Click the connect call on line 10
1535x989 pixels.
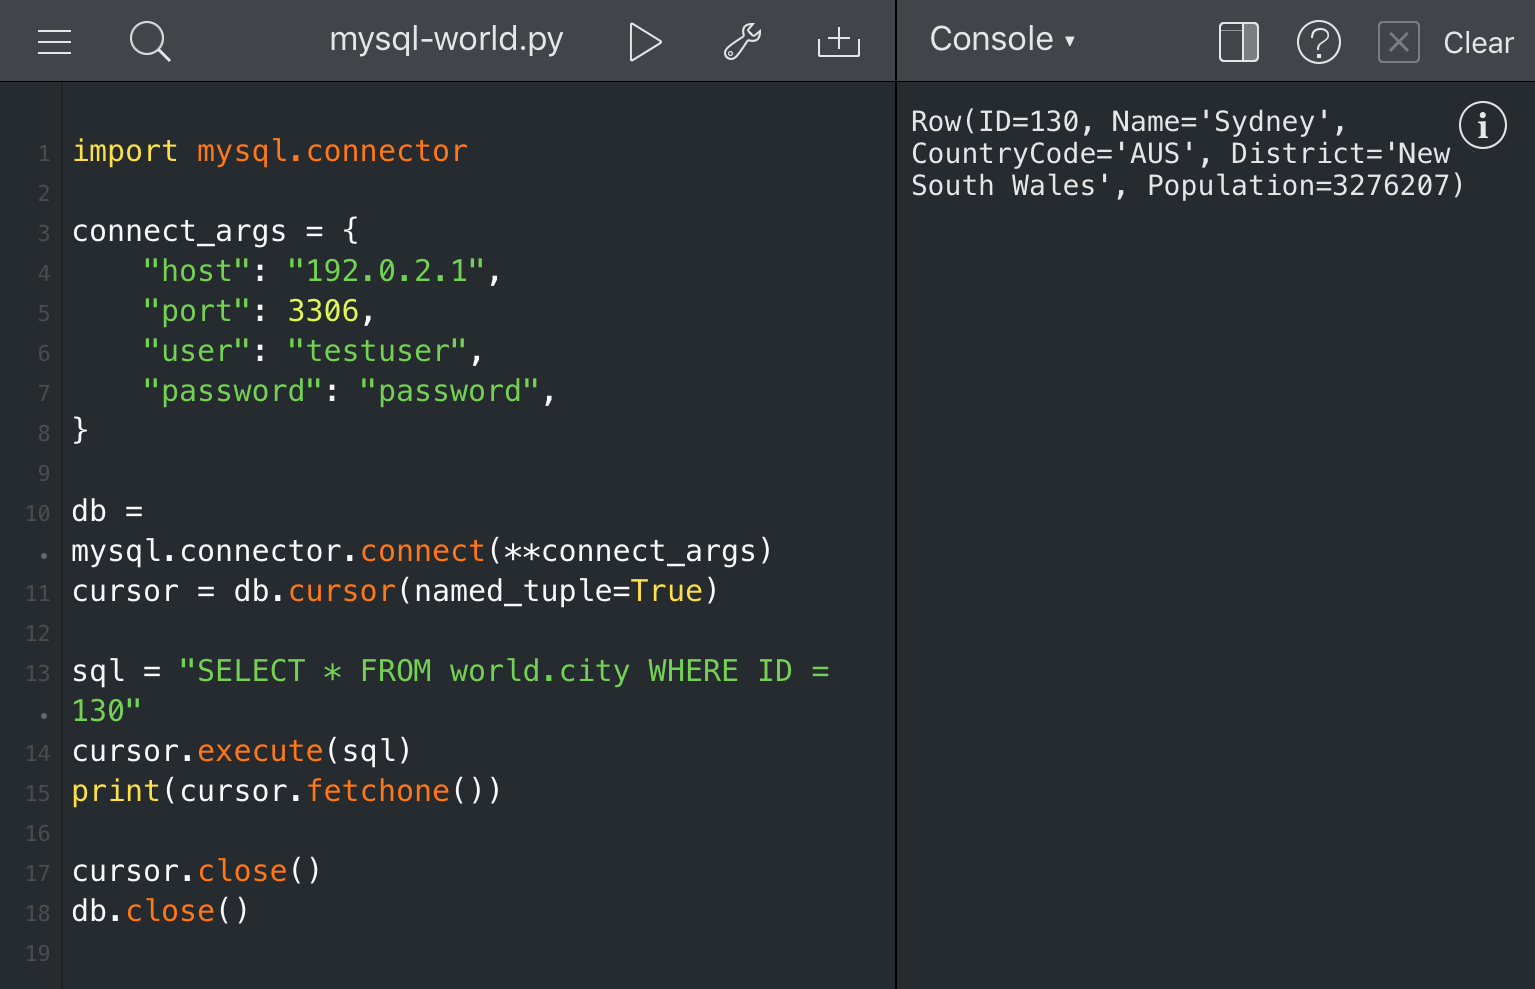(422, 550)
